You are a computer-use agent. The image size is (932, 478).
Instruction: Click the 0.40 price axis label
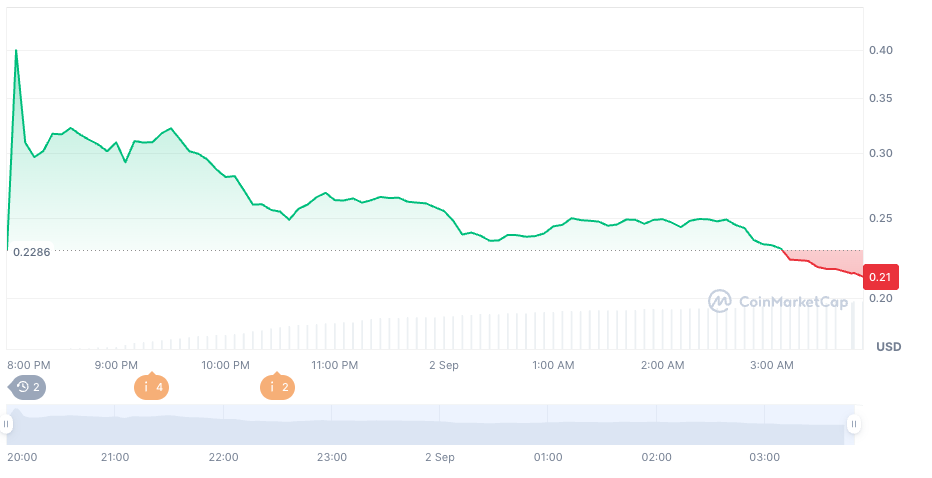pos(881,50)
